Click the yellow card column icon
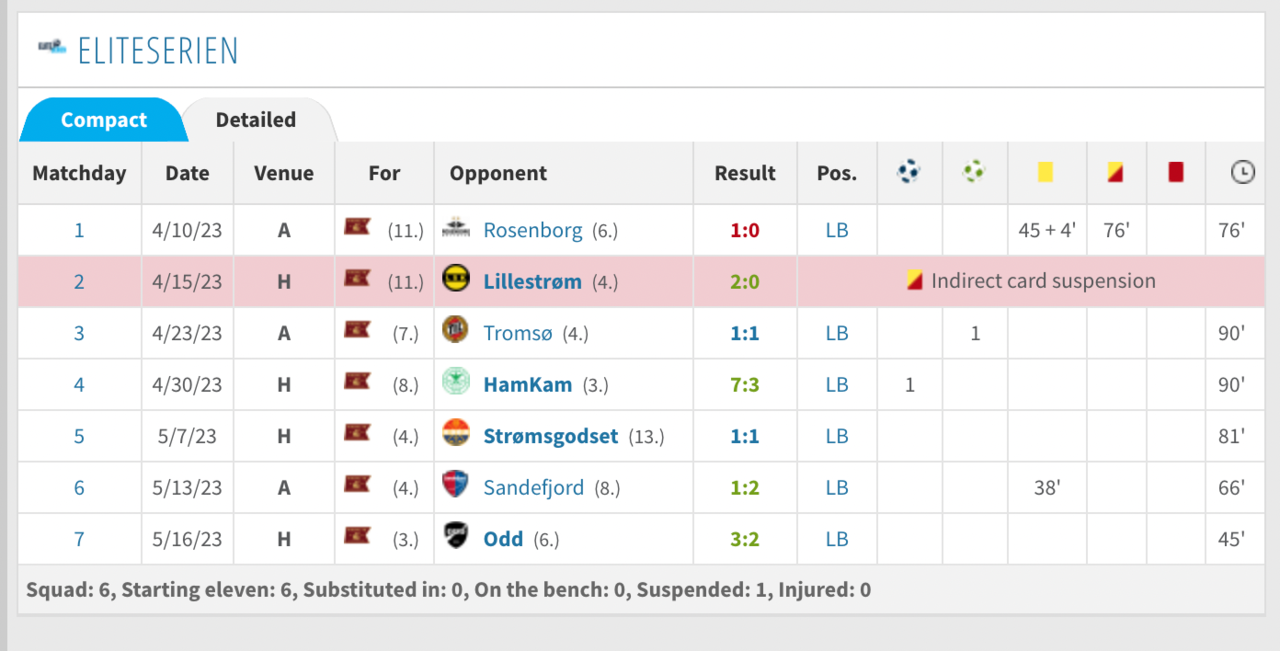Viewport: 1280px width, 651px height. pos(1045,172)
